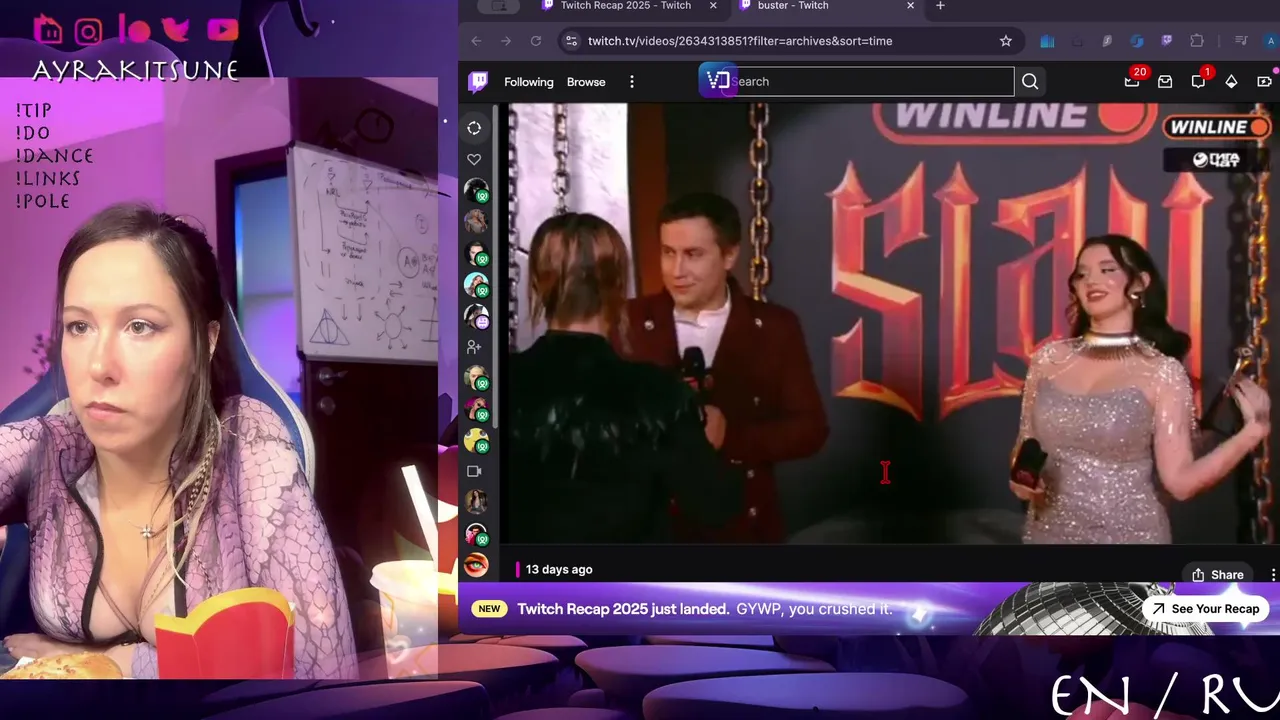1280x720 pixels.
Task: Click the Get Bits diamond icon
Action: (x=1231, y=82)
